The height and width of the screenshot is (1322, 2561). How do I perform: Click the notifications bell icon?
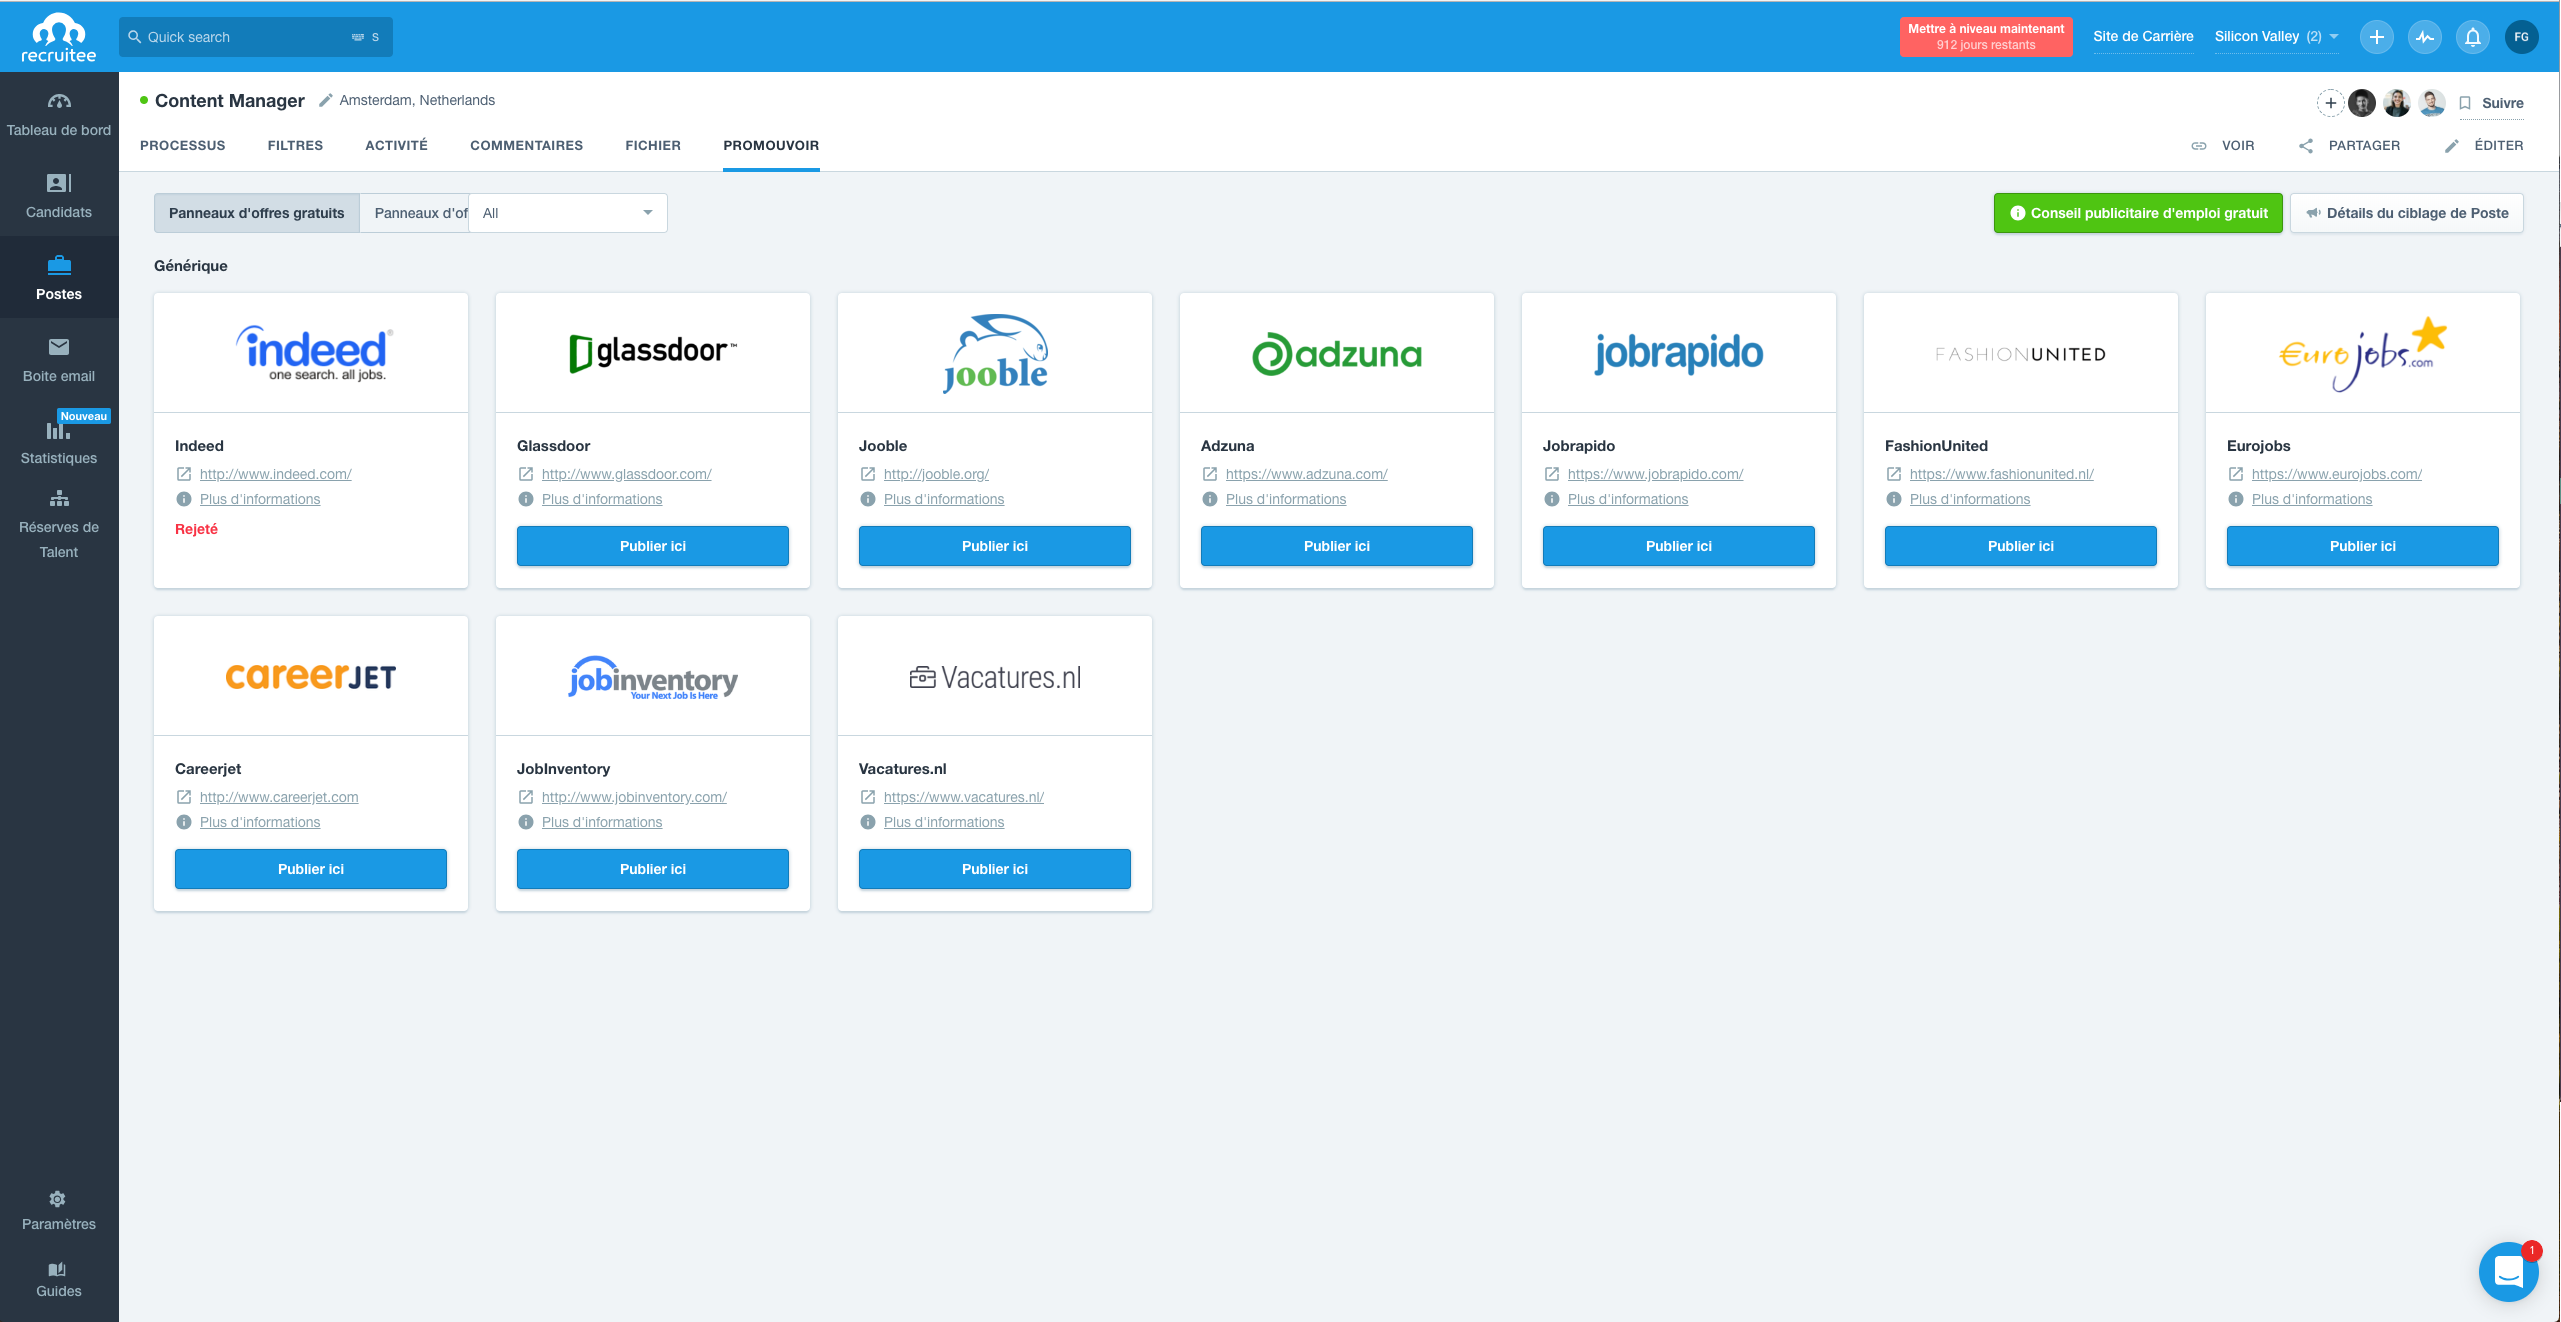(x=2472, y=35)
